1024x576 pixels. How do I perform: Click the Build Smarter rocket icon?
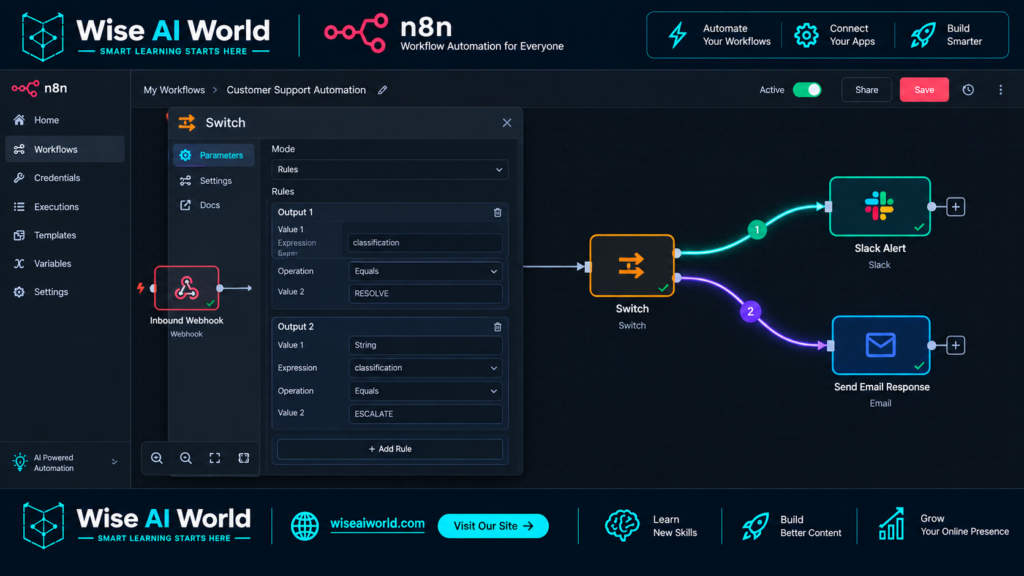point(923,35)
